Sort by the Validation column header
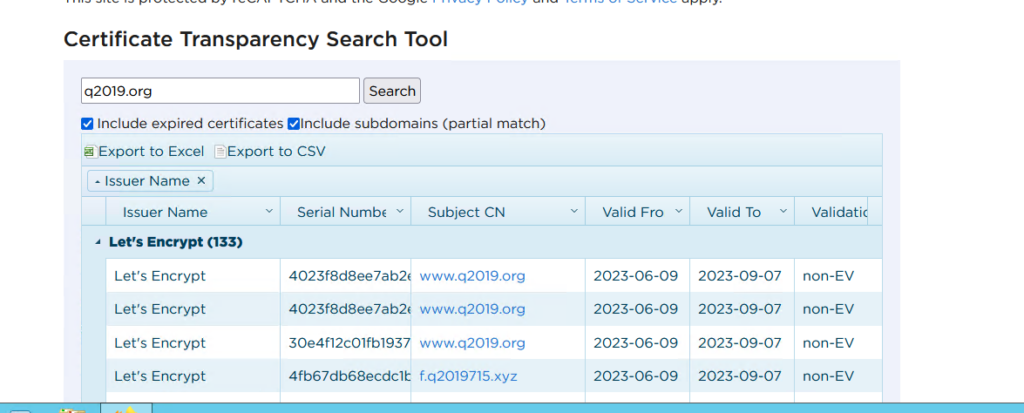Screen dimensions: 1024x413 (832, 212)
